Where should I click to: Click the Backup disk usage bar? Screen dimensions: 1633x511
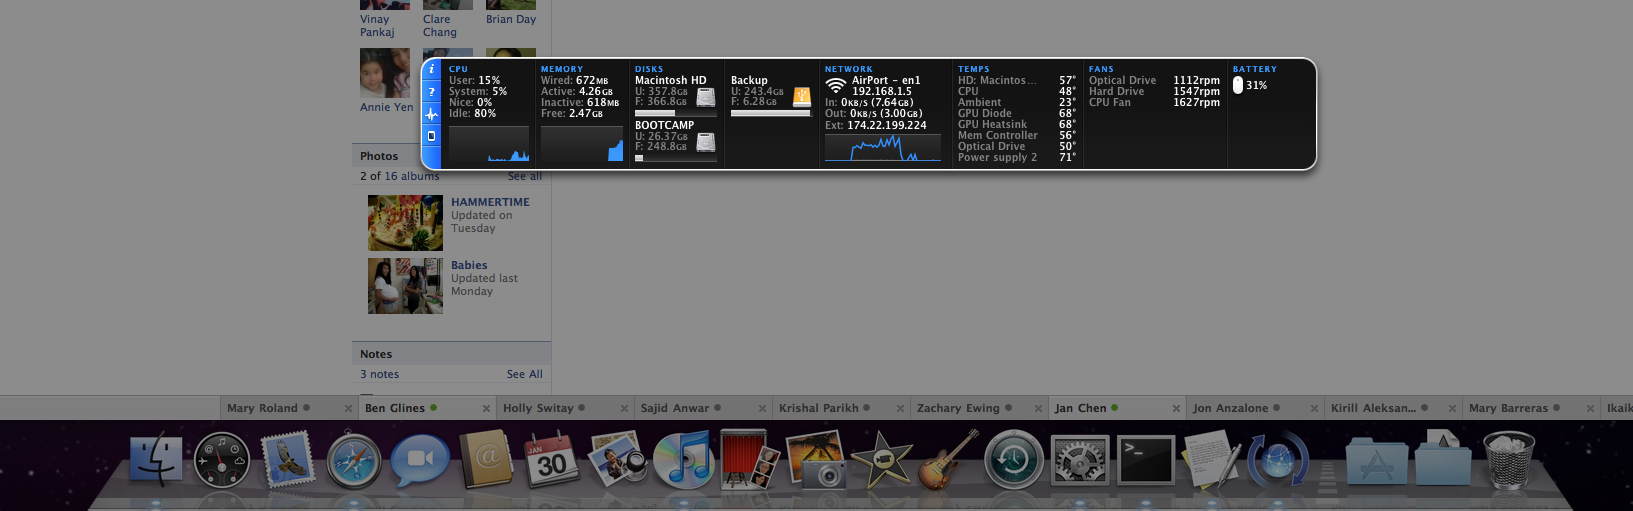(x=771, y=113)
